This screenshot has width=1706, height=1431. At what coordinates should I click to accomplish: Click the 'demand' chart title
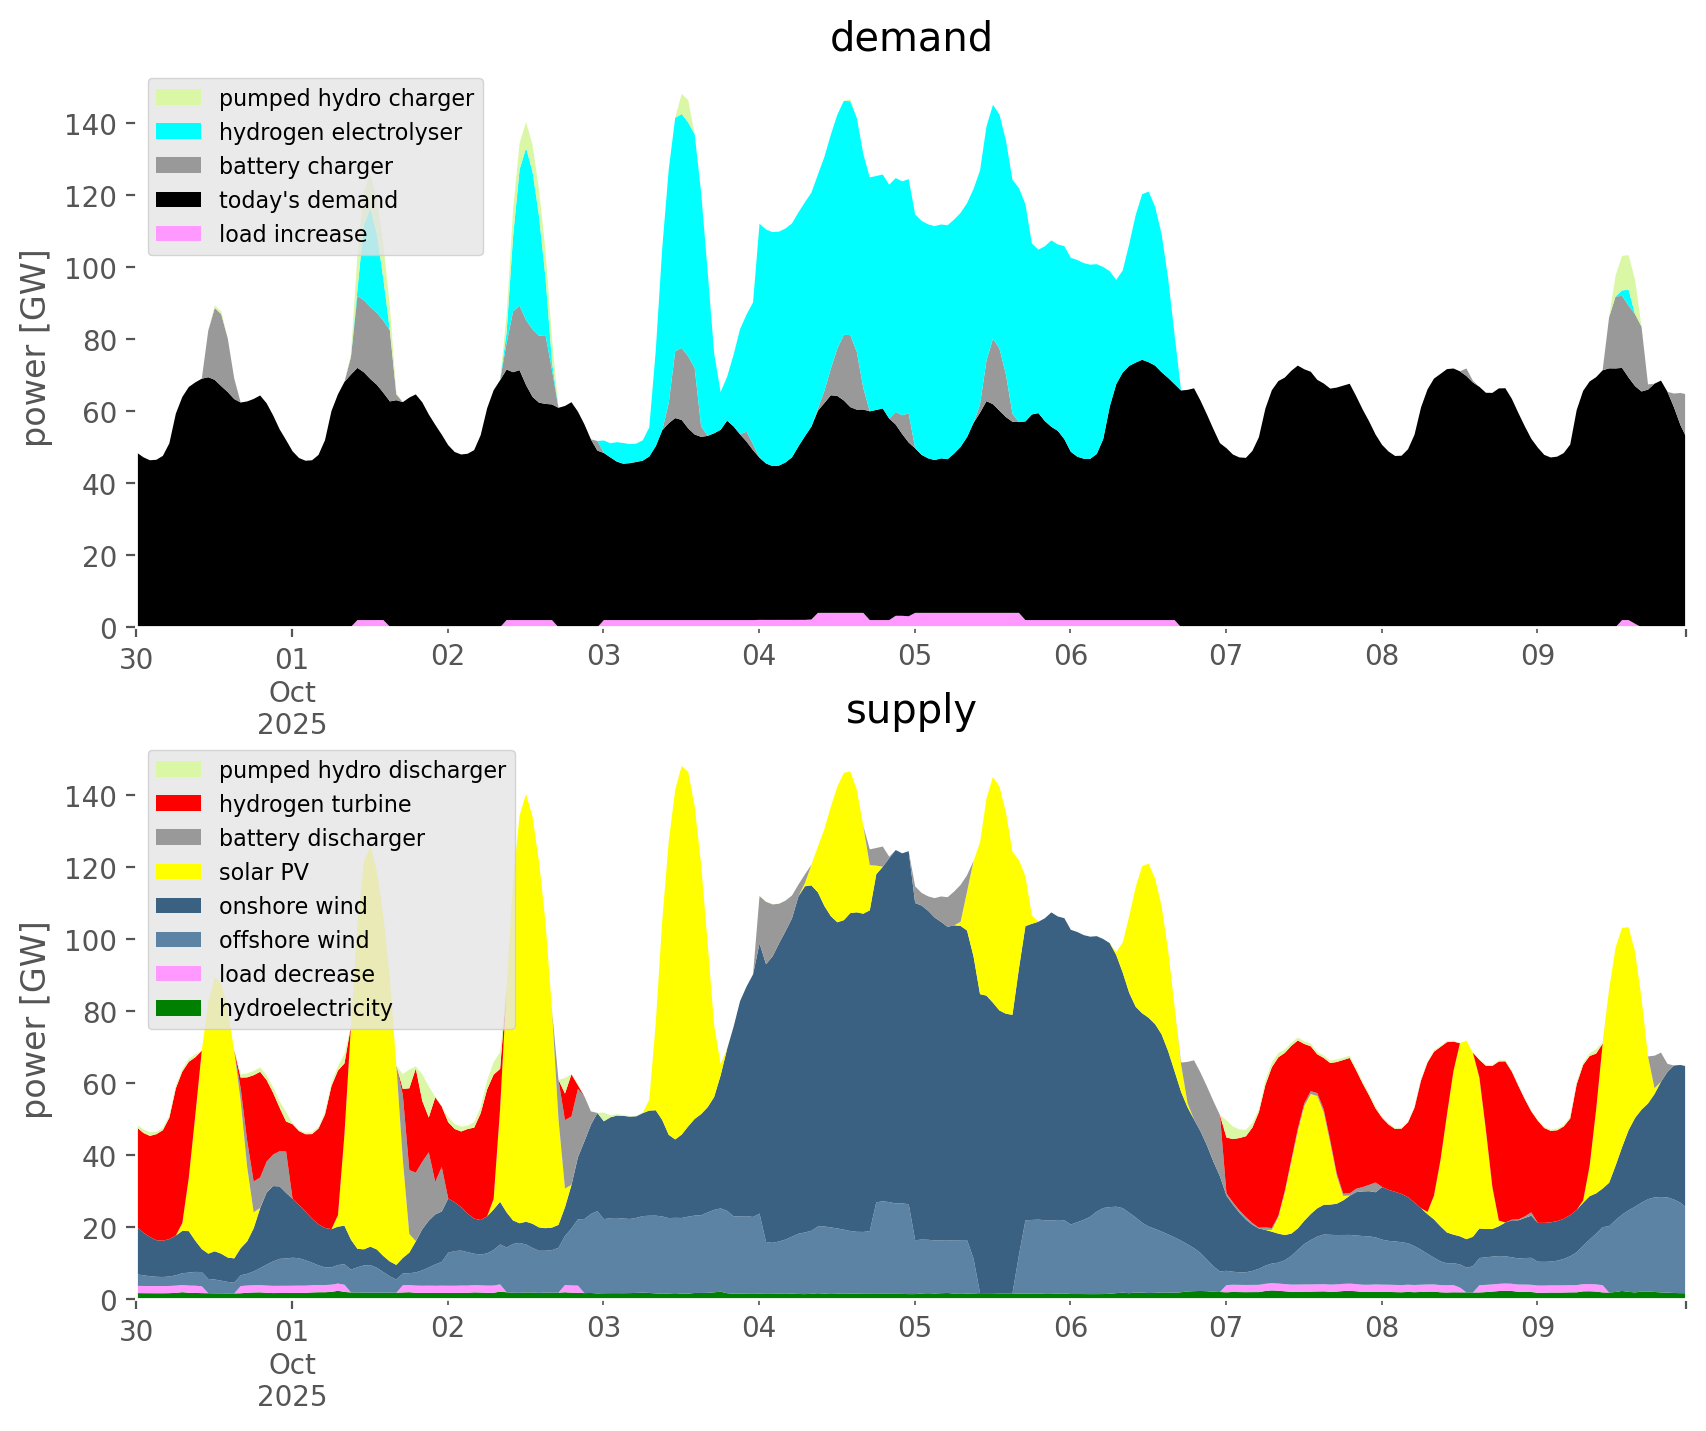[910, 38]
